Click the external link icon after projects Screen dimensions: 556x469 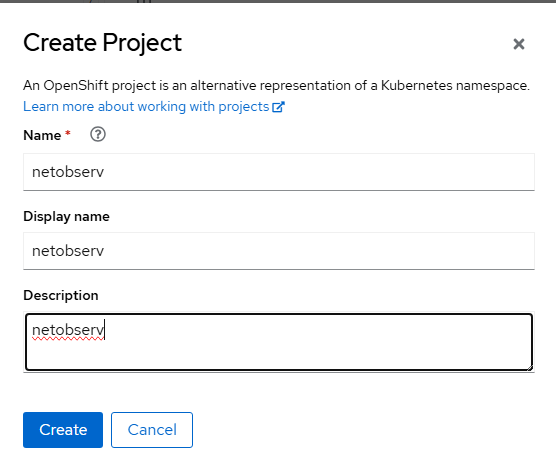[x=278, y=107]
